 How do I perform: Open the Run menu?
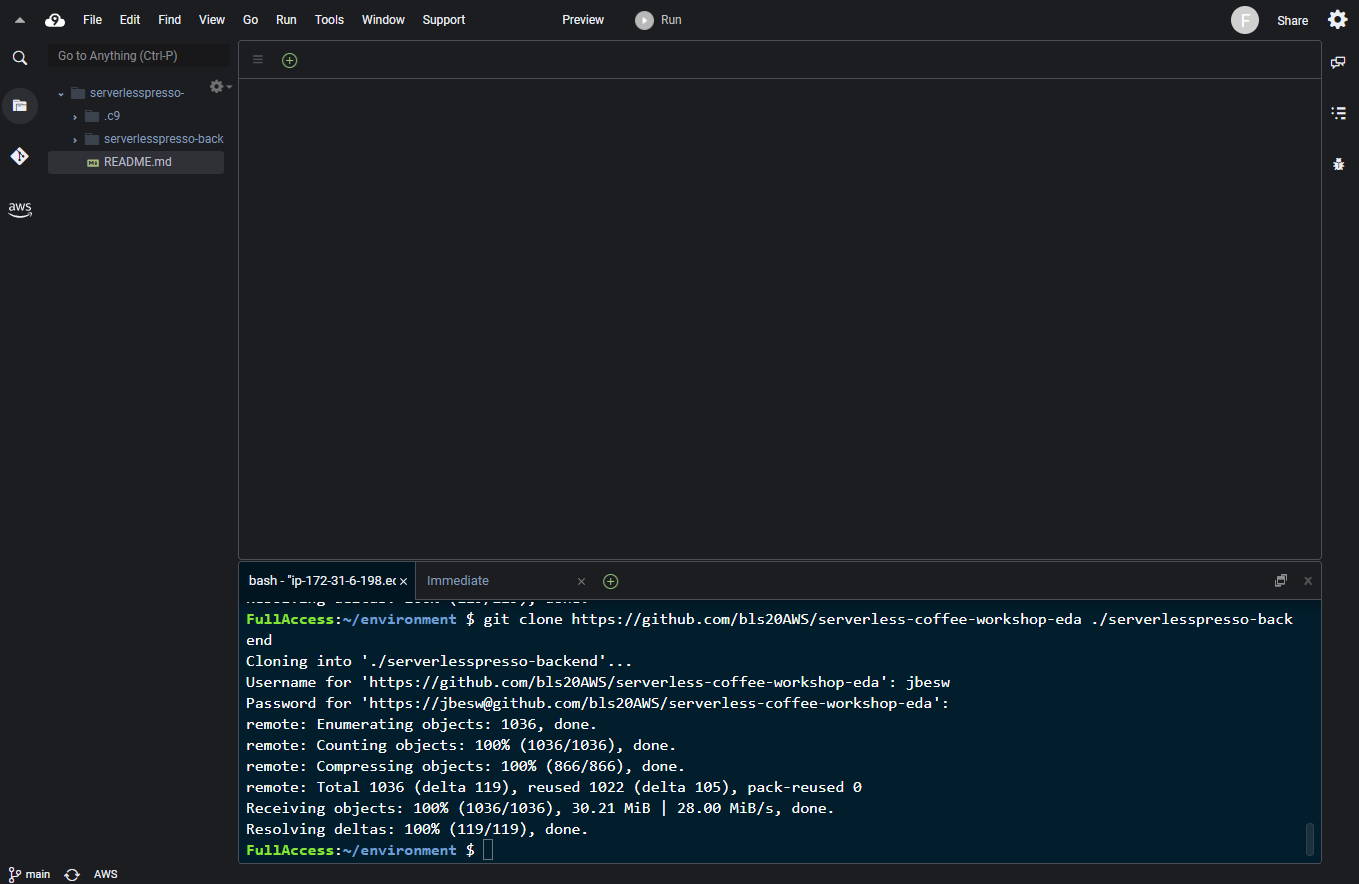pyautogui.click(x=286, y=20)
